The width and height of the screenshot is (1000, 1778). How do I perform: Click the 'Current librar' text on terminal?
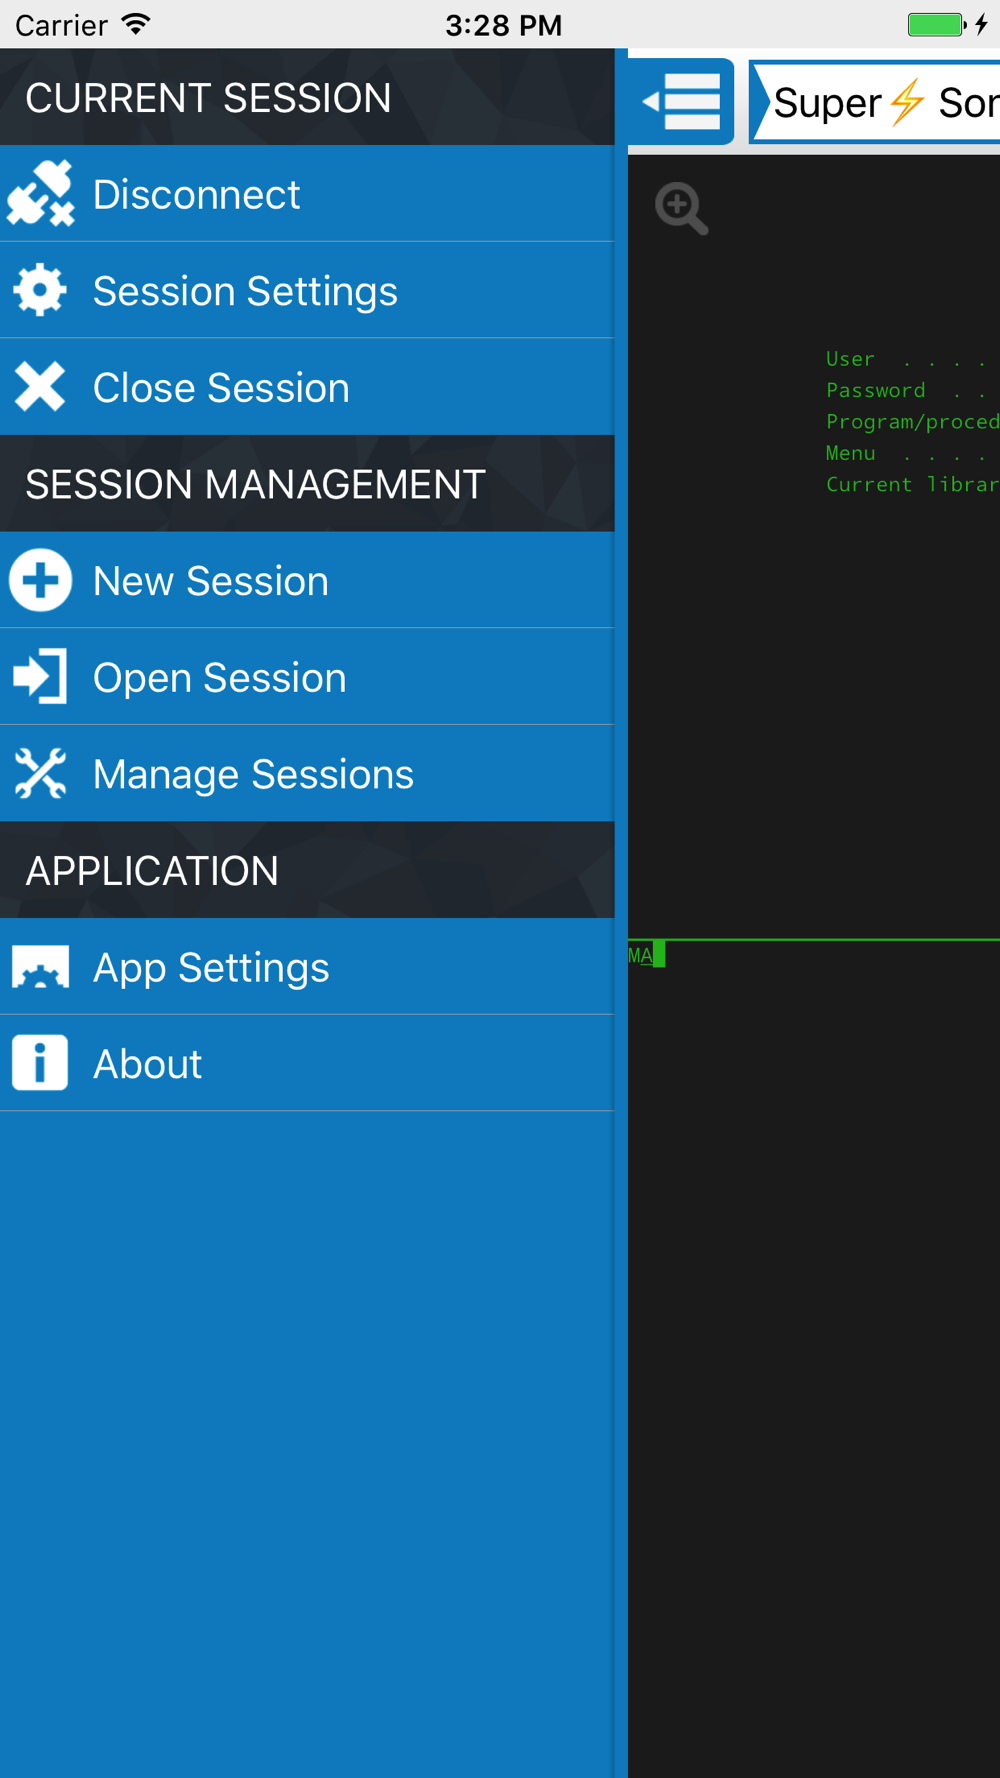[x=912, y=484]
